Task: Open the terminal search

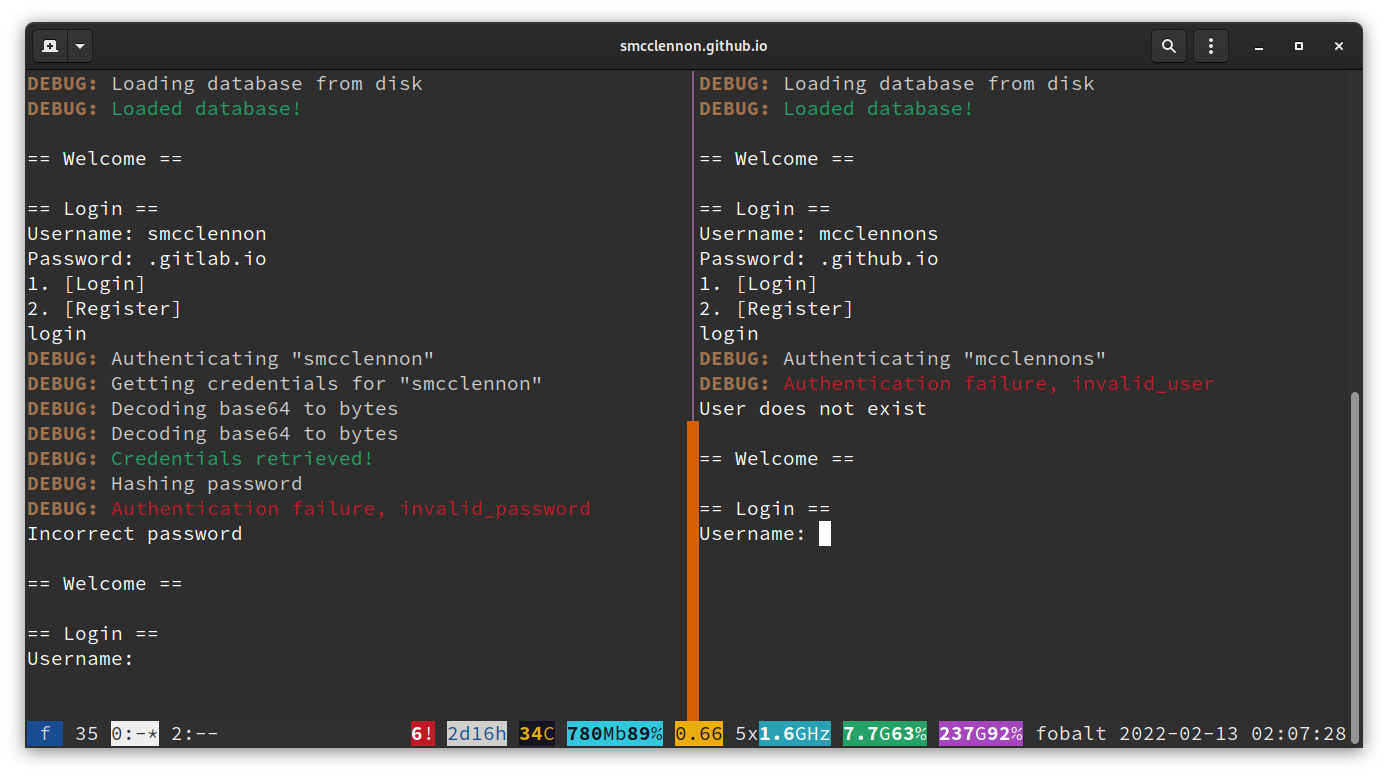Action: 1169,45
